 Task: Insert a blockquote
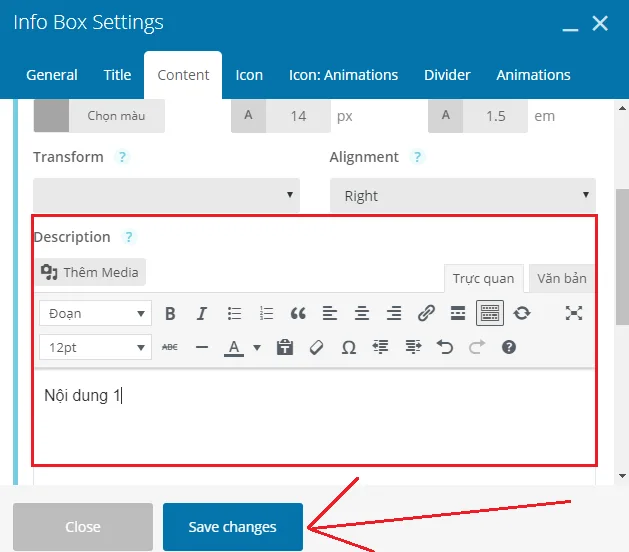click(x=298, y=313)
